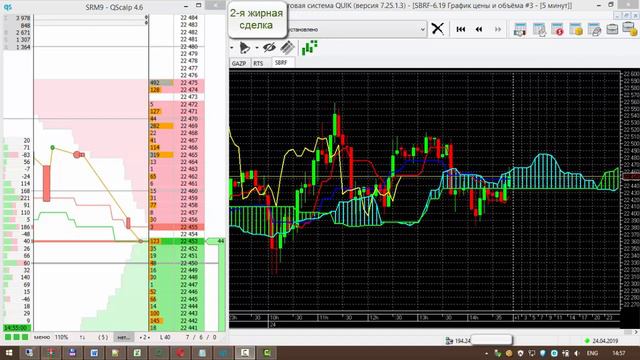The height and width of the screenshot is (360, 640).
Task: Click first green square indicator in QScalp
Action: 8,337
